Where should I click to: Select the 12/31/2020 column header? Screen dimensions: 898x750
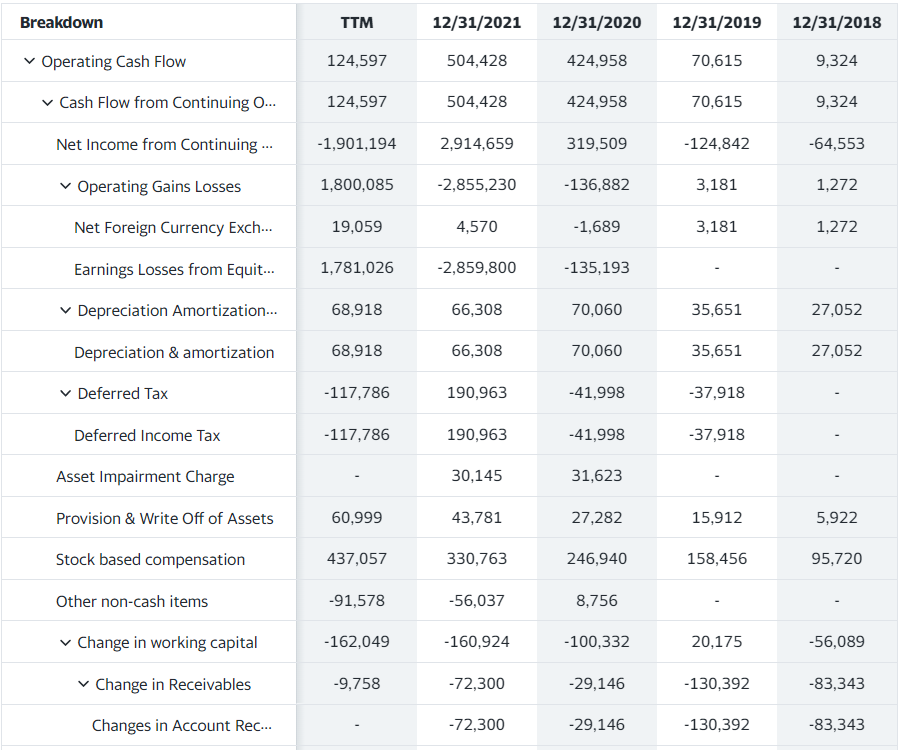point(596,21)
